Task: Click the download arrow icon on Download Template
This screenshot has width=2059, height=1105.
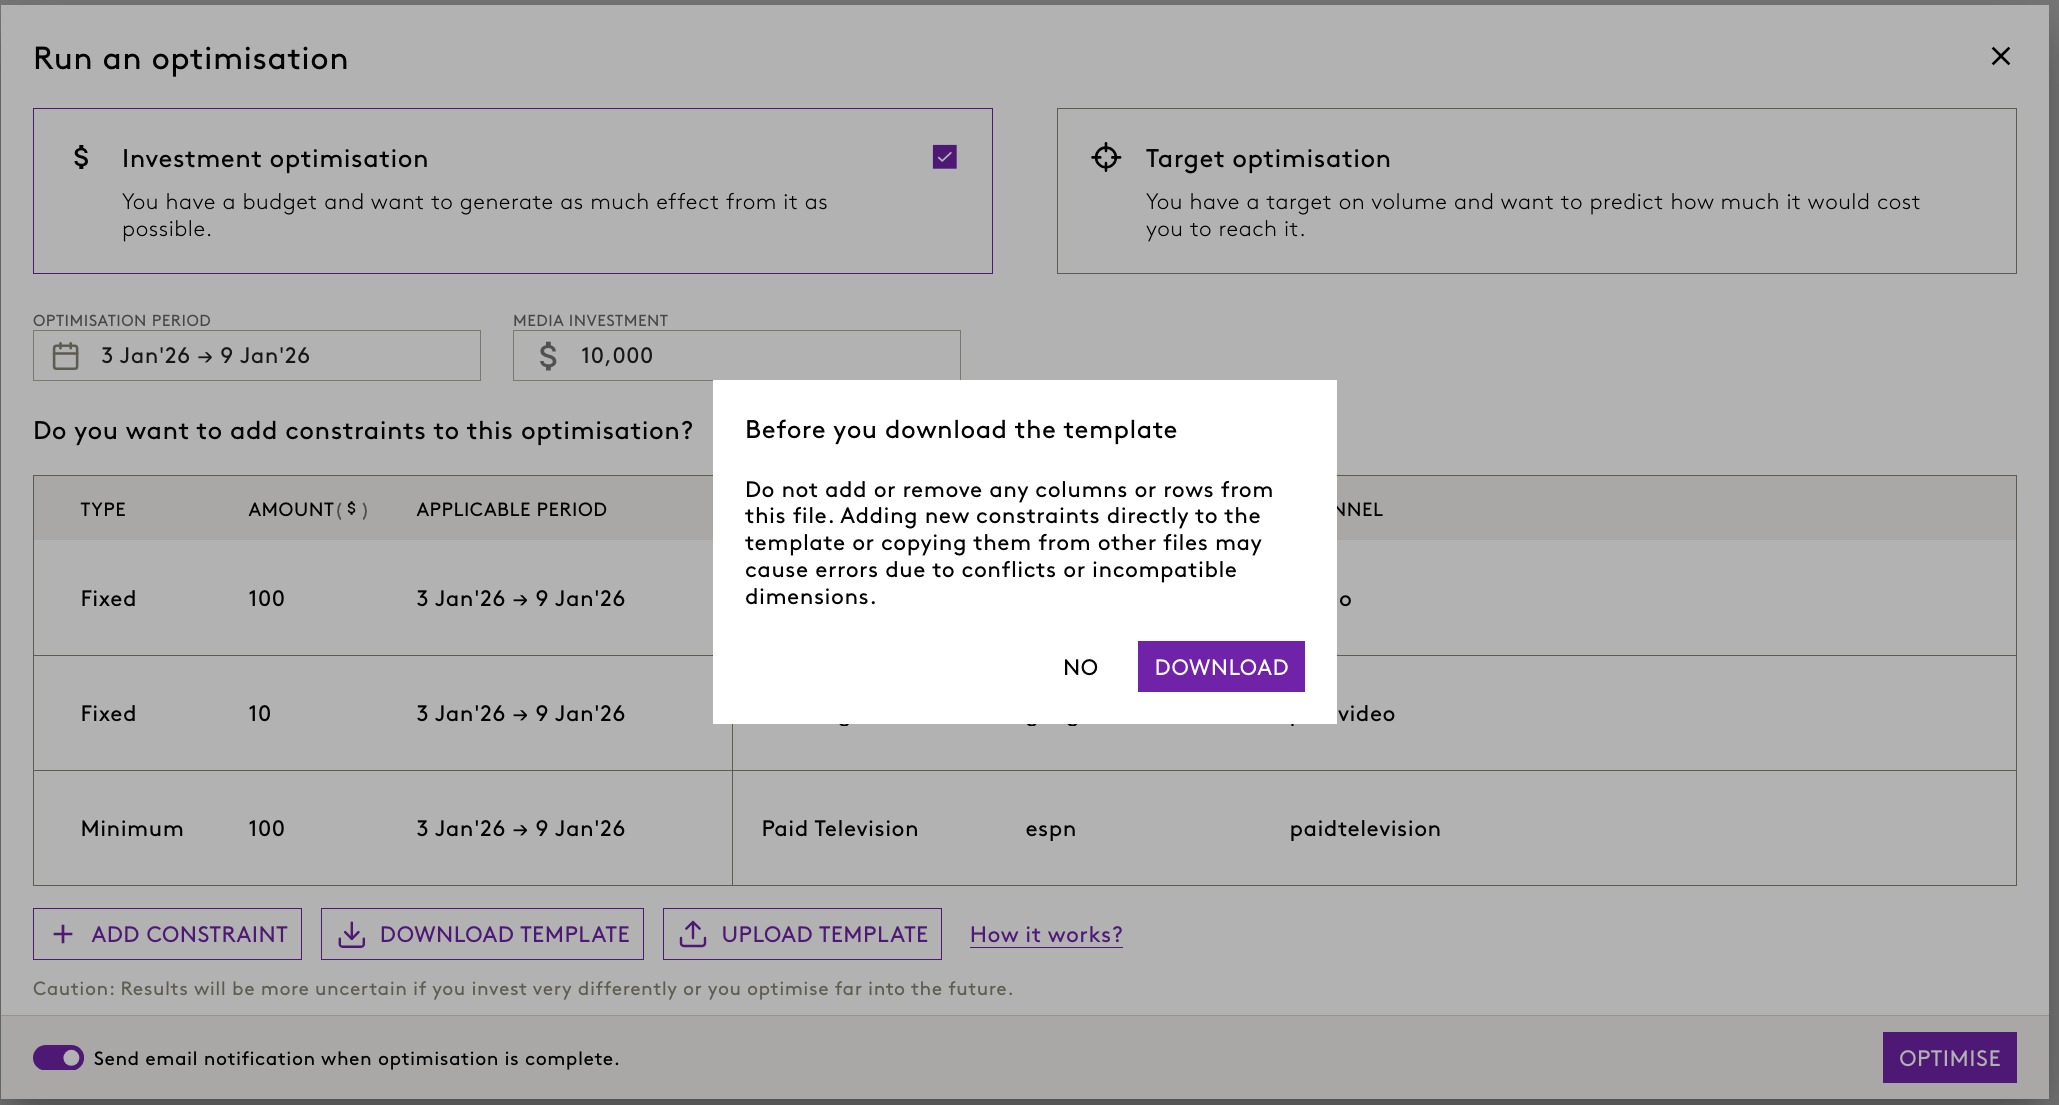Action: [351, 934]
